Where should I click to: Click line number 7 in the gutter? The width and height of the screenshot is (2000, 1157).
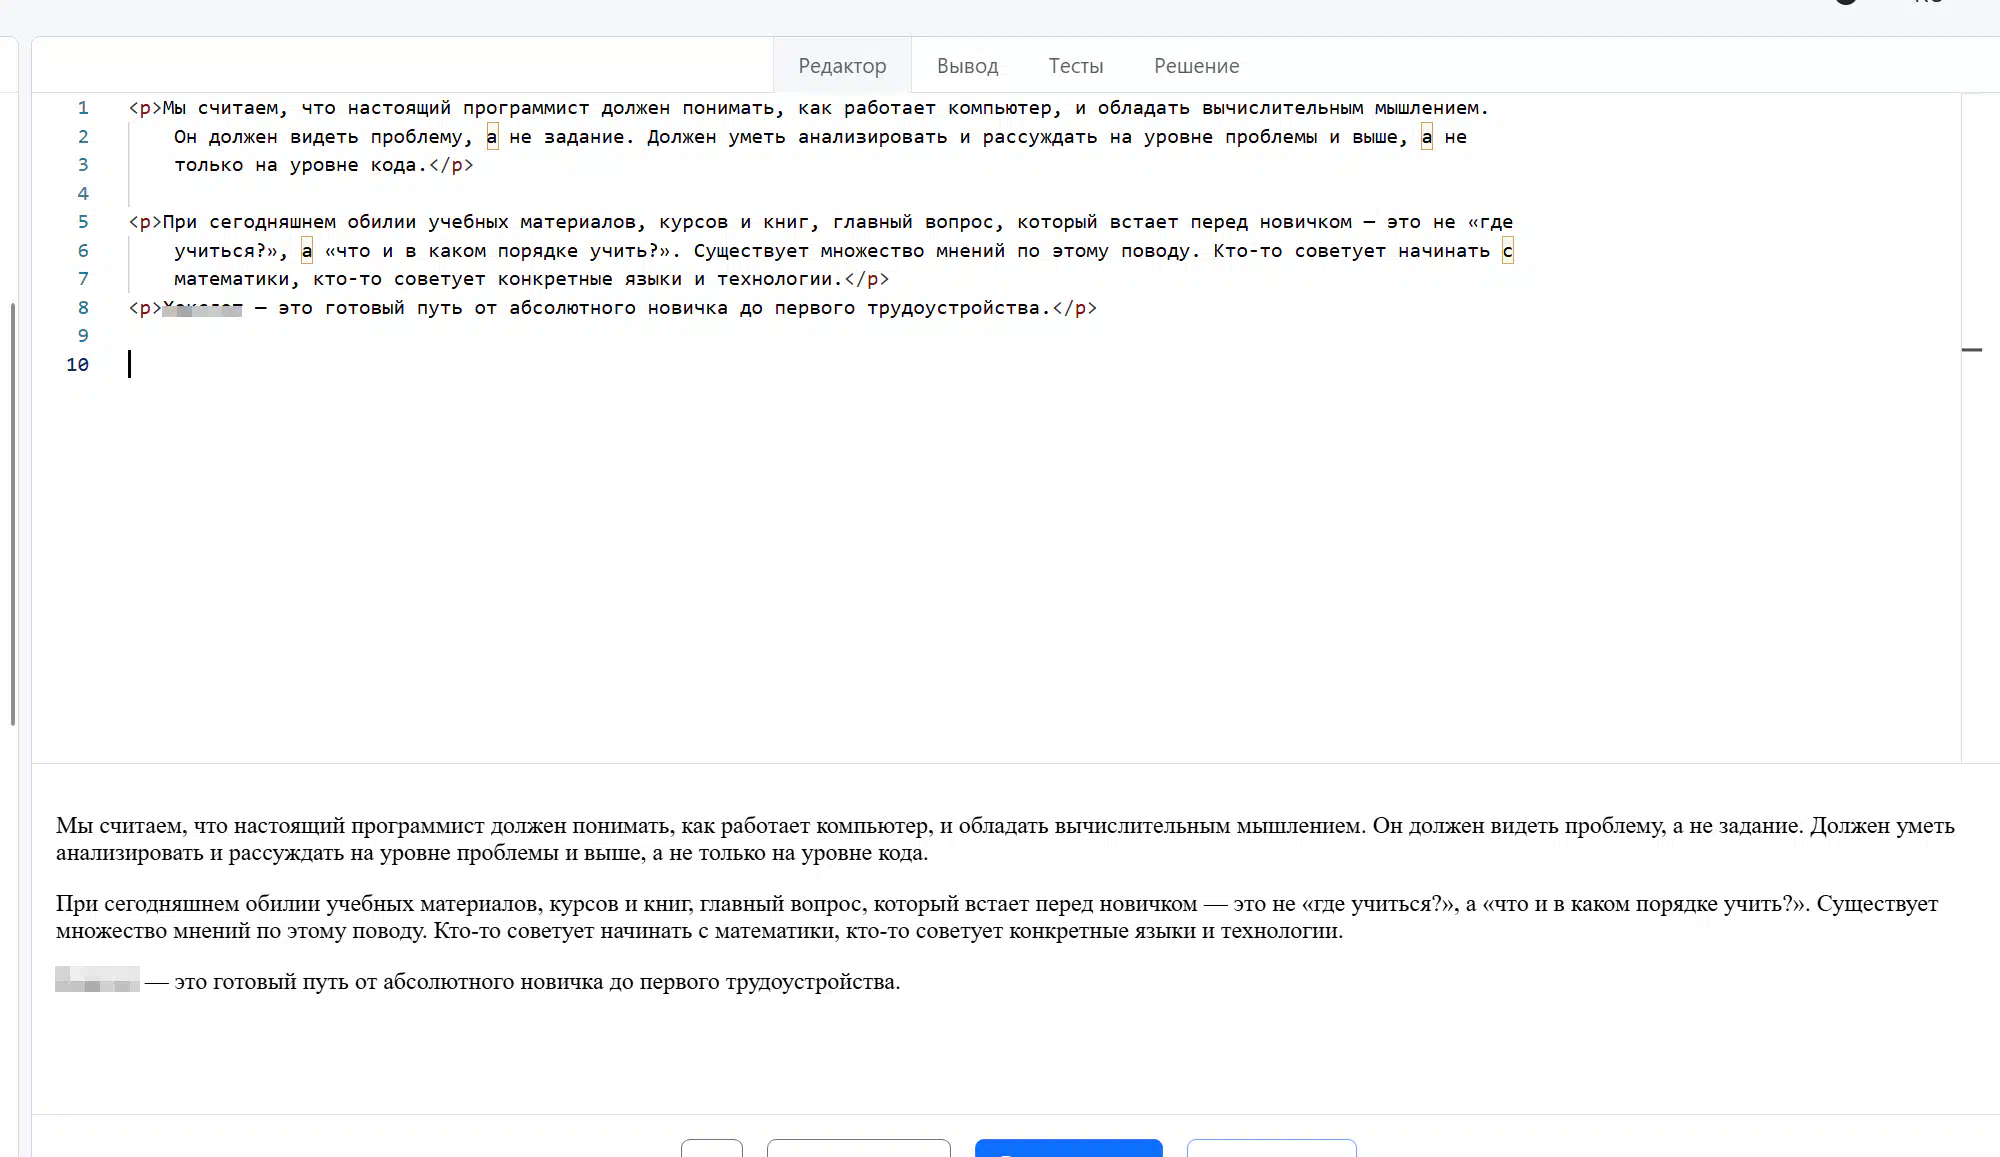[x=83, y=279]
